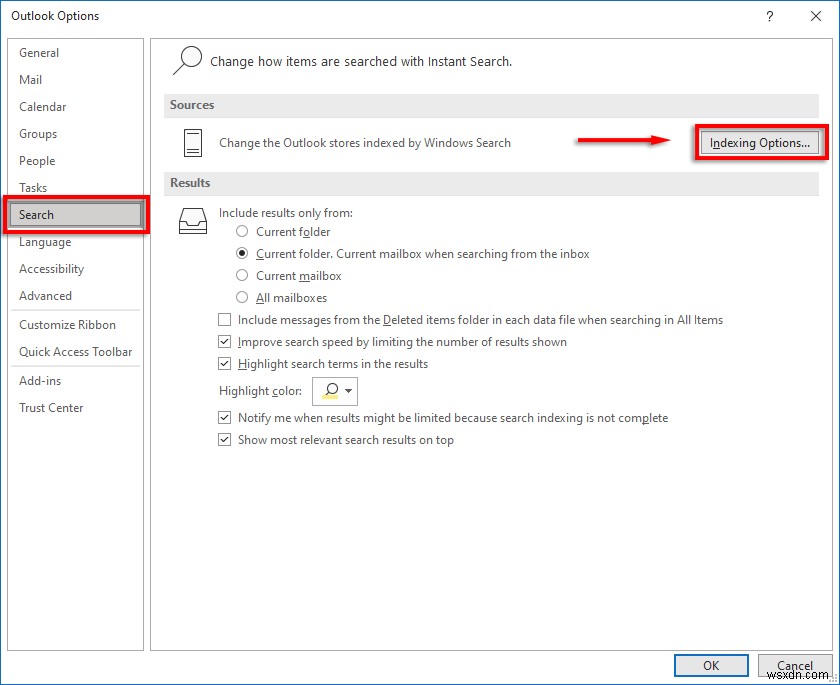Click the Indexing Options button
Viewport: 840px width, 685px height.
760,142
